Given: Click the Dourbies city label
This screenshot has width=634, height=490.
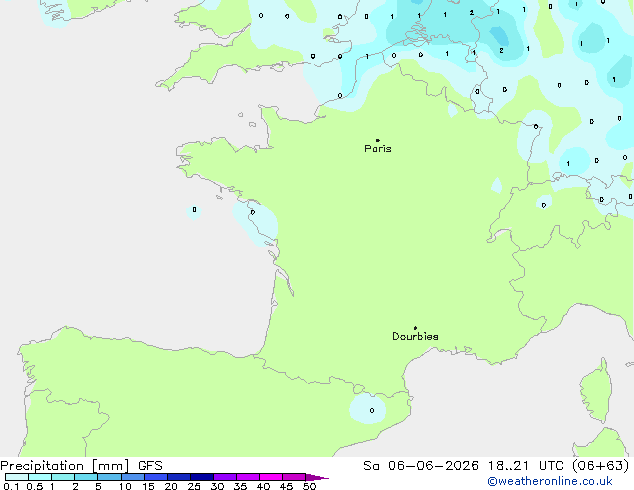Looking at the screenshot, I should [415, 336].
